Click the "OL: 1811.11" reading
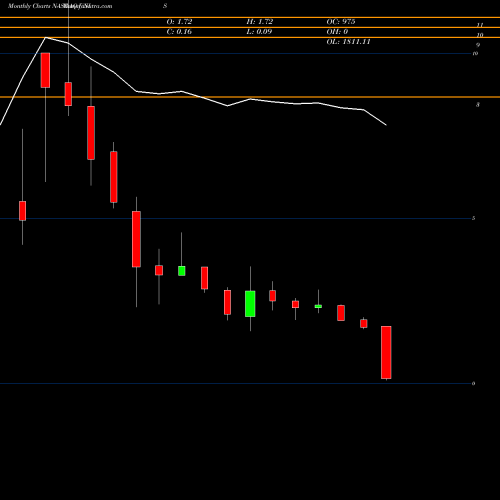 click(348, 42)
